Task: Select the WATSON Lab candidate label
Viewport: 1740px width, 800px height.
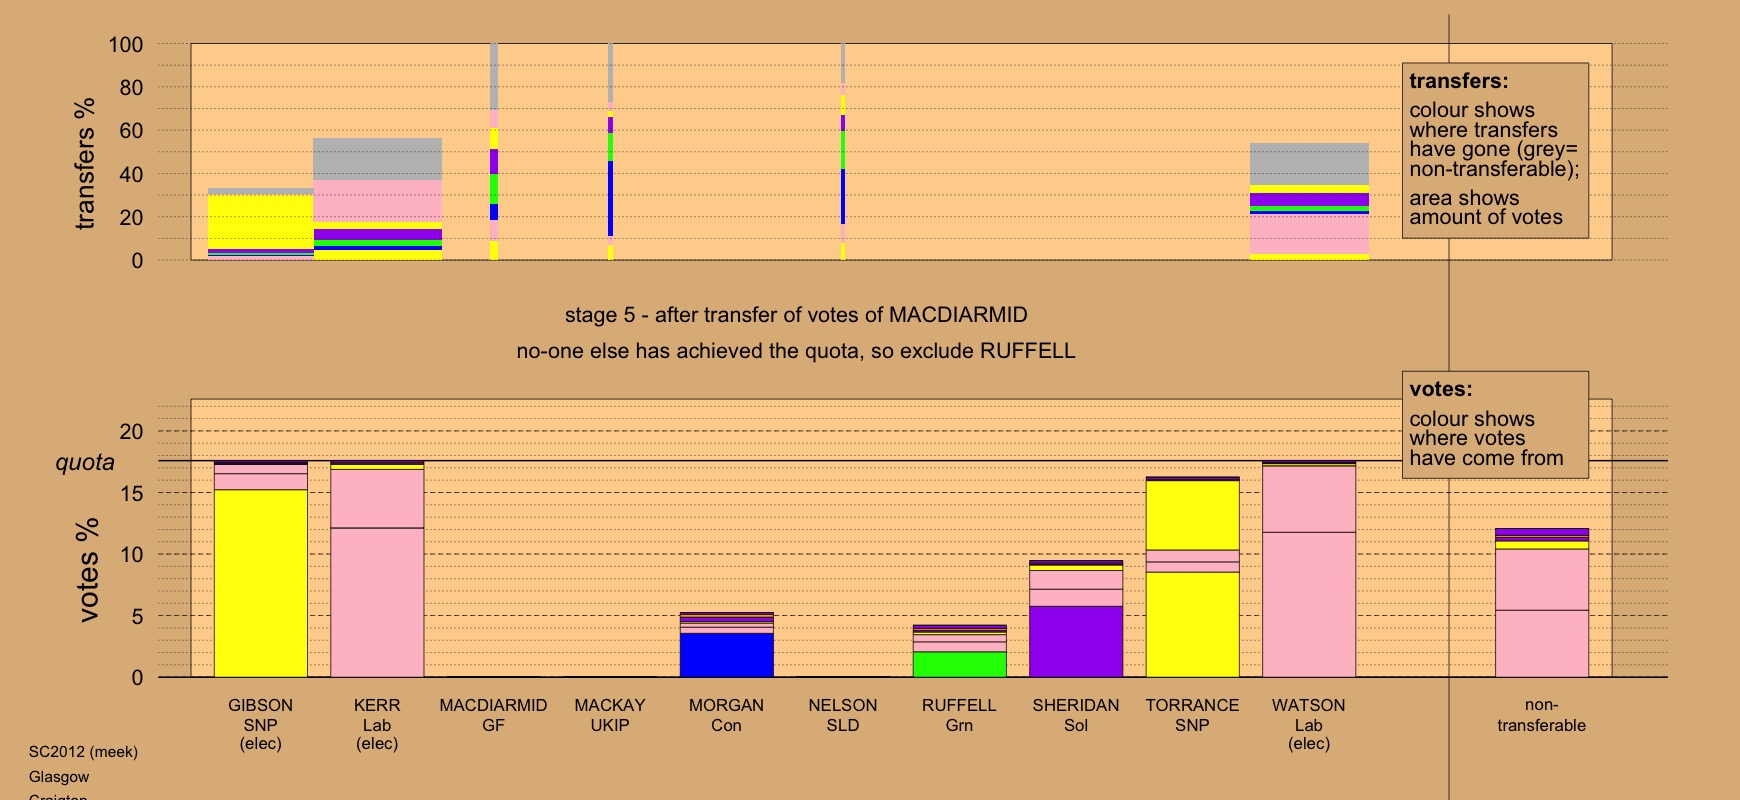Action: 1308,724
